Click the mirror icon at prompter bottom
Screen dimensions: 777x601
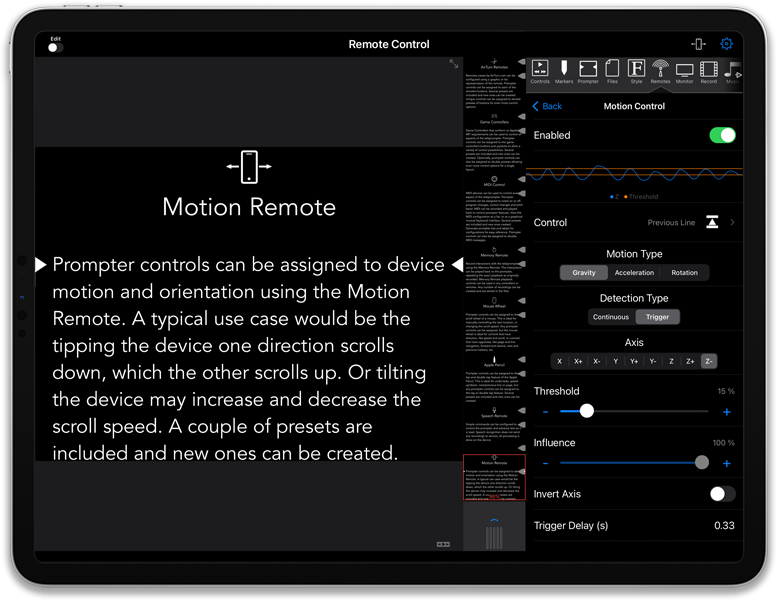pos(443,544)
